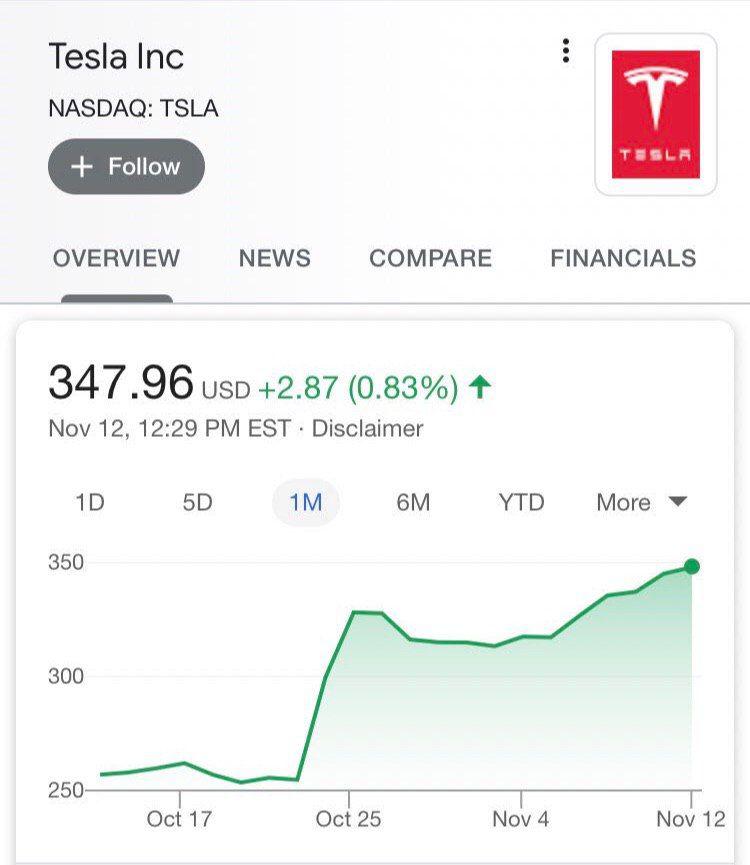Open the three-dot more options menu
This screenshot has width=750, height=865.
[566, 50]
